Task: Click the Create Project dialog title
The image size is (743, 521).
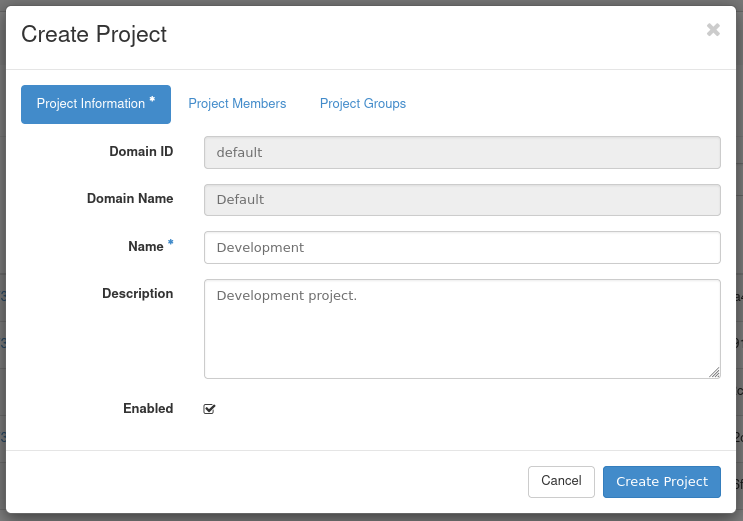Action: (94, 34)
